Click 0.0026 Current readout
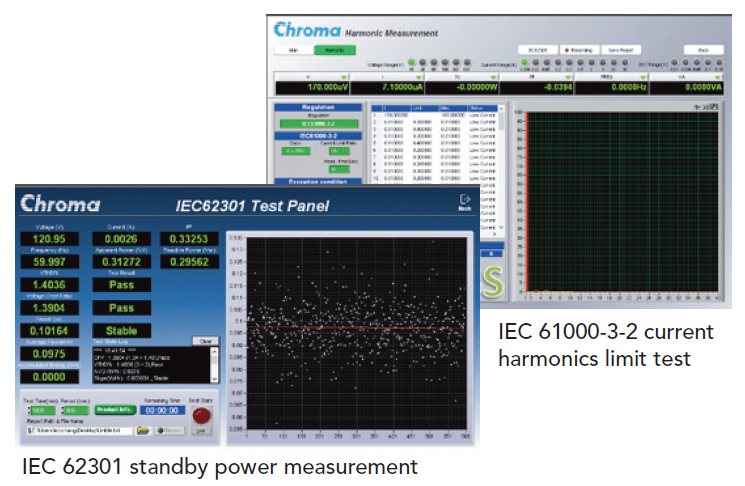 click(121, 239)
